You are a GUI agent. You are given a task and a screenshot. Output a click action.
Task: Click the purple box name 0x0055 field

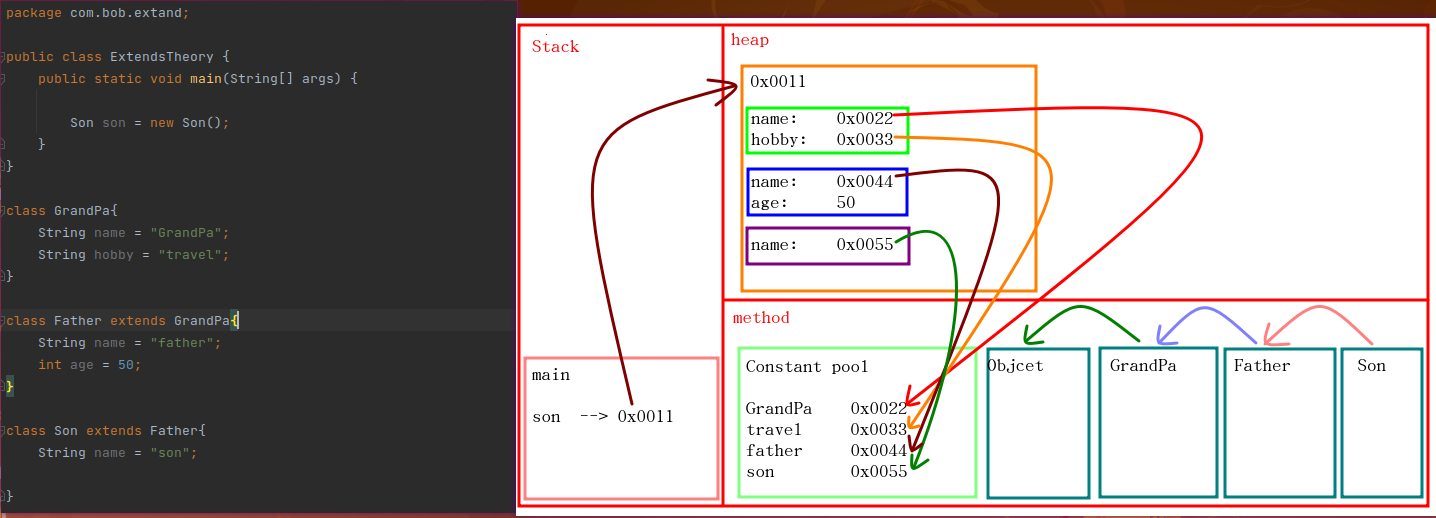(821, 245)
